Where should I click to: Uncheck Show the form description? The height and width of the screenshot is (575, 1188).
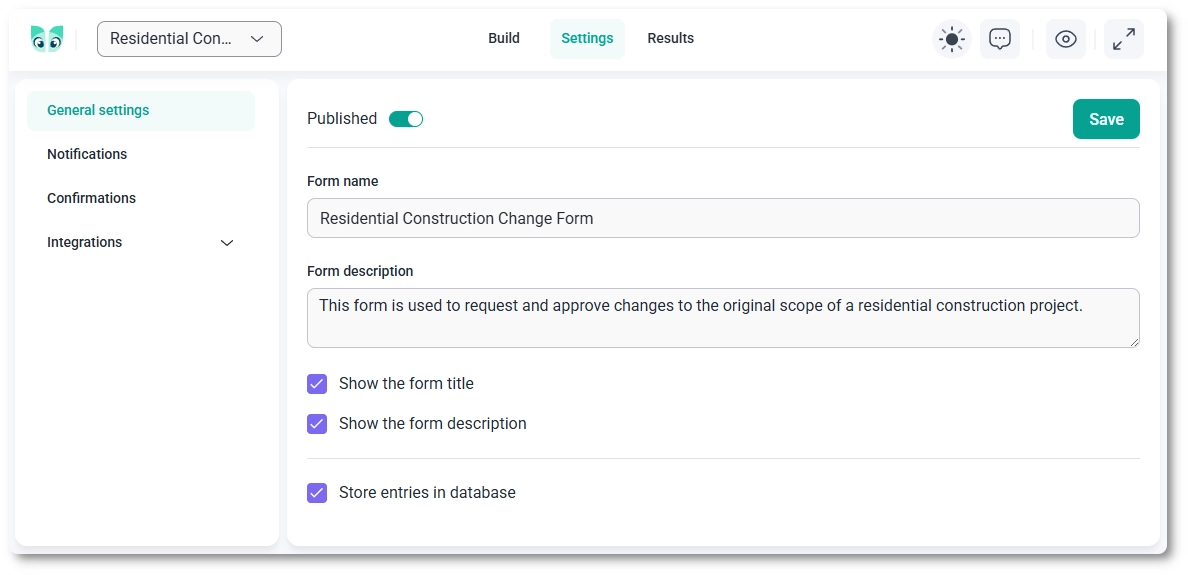[x=317, y=423]
